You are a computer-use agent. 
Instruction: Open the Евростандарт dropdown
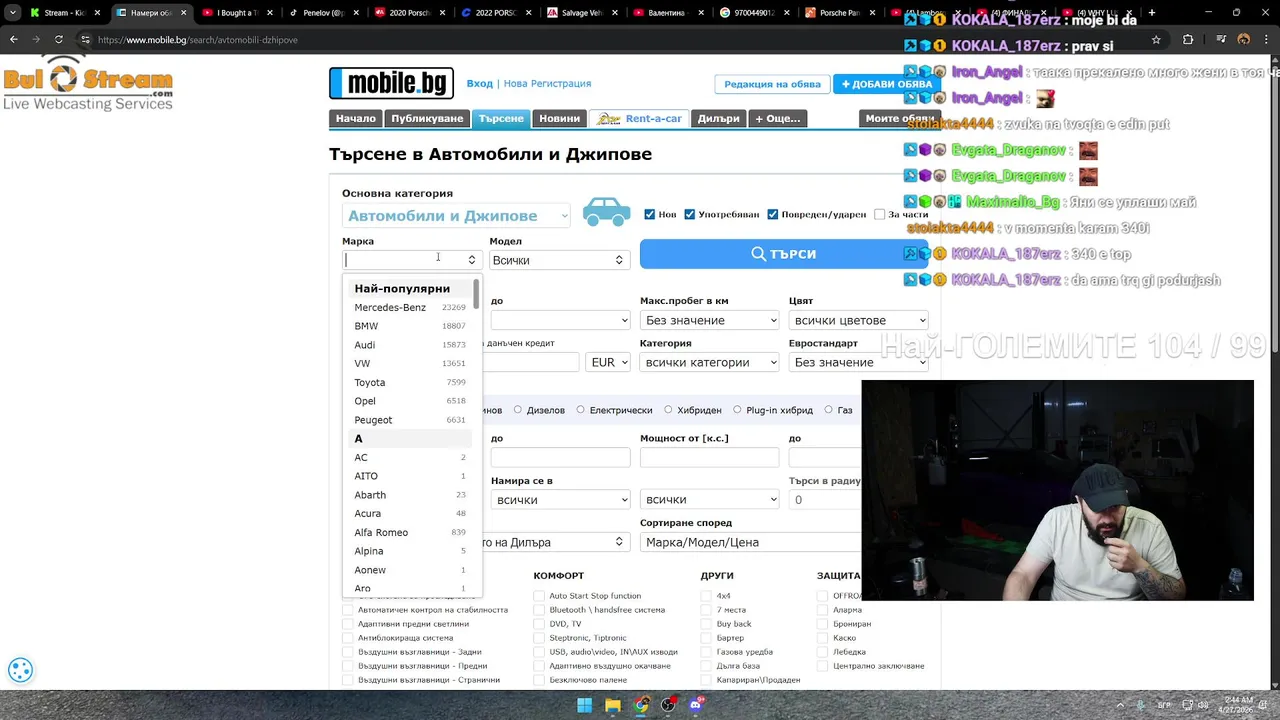(x=858, y=362)
